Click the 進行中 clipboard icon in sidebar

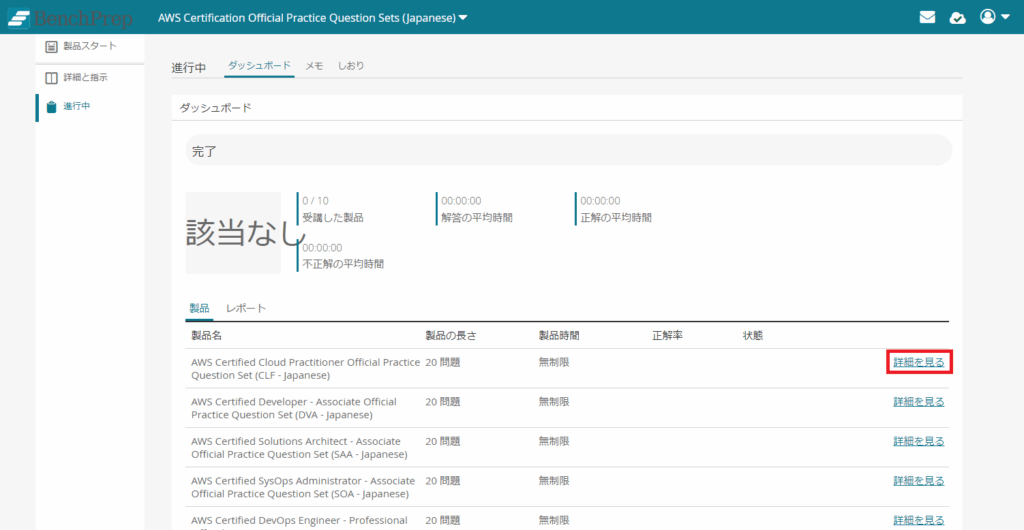pyautogui.click(x=52, y=107)
